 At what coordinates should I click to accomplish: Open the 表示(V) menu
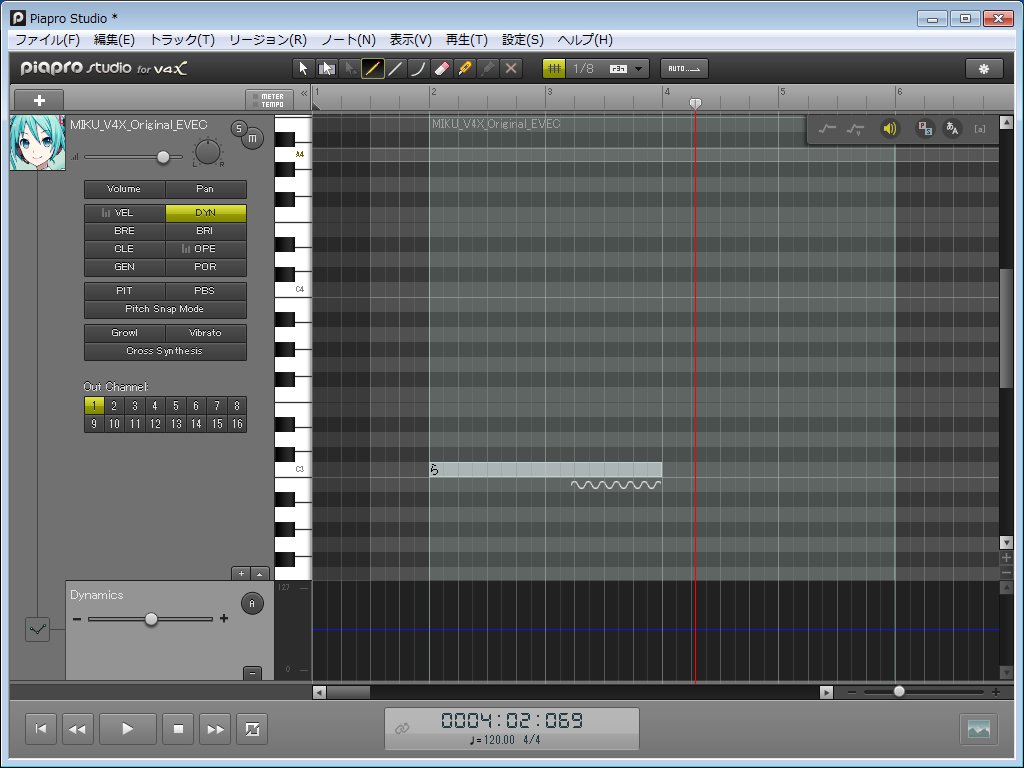[x=411, y=40]
